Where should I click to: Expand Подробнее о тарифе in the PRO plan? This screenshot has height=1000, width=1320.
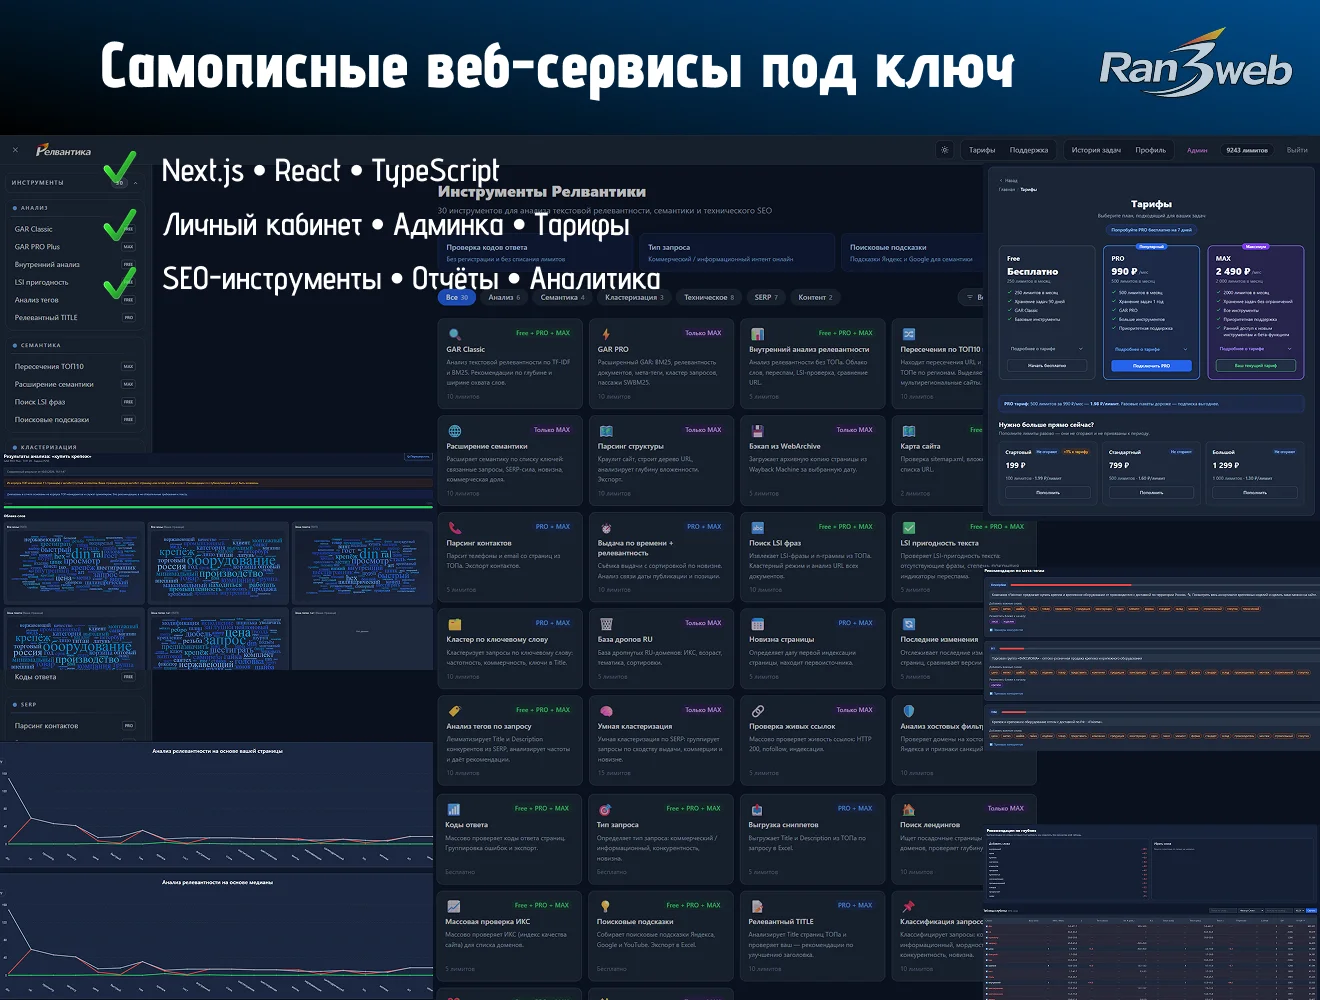pyautogui.click(x=1151, y=349)
